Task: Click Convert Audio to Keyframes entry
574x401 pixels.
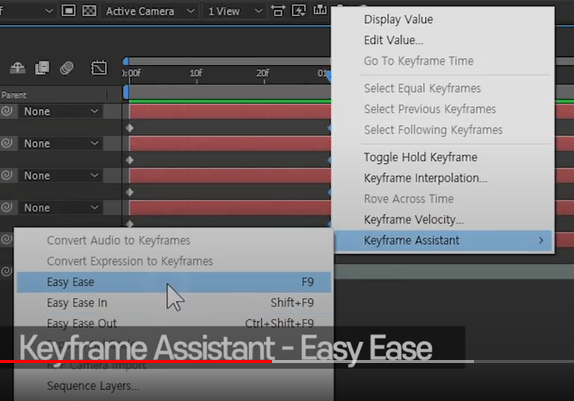Action: 119,241
